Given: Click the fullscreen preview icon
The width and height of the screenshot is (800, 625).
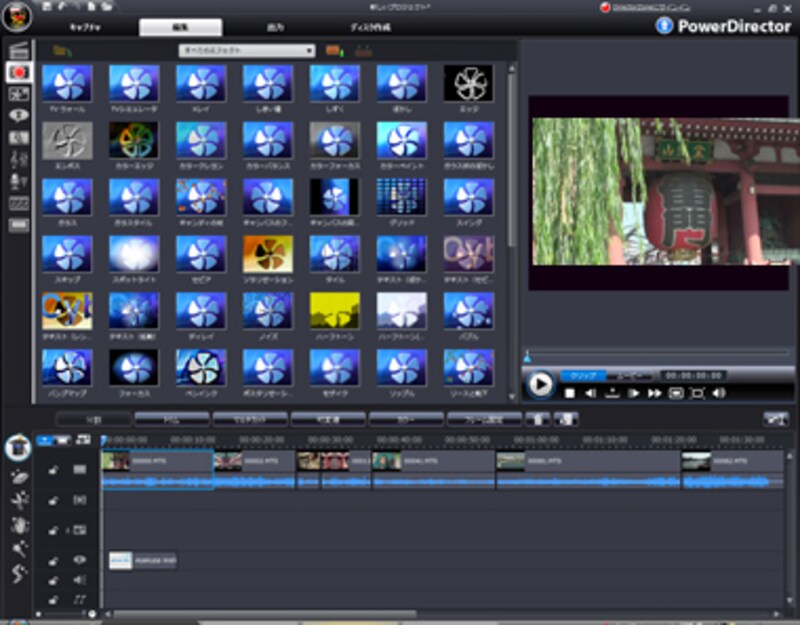Looking at the screenshot, I should (698, 393).
